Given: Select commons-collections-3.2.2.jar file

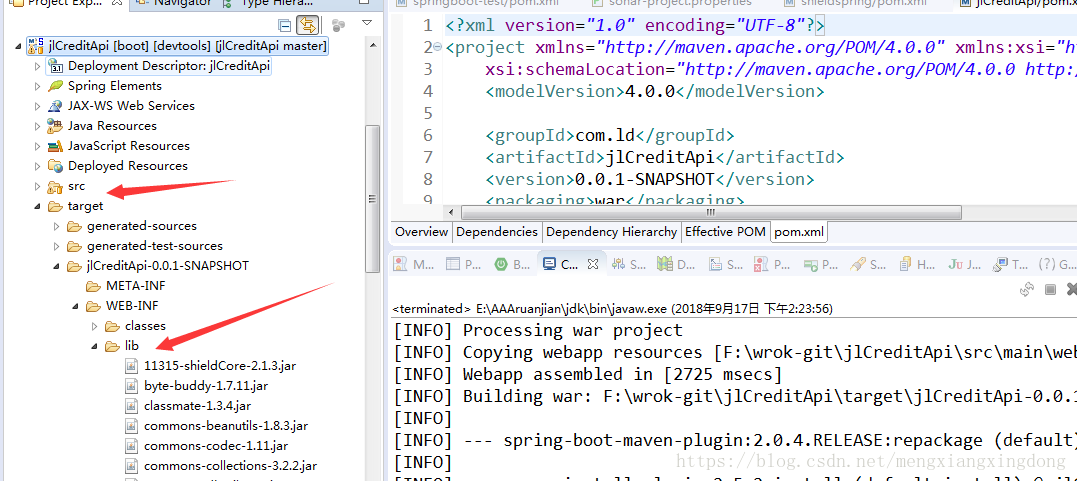Looking at the screenshot, I should [x=231, y=465].
